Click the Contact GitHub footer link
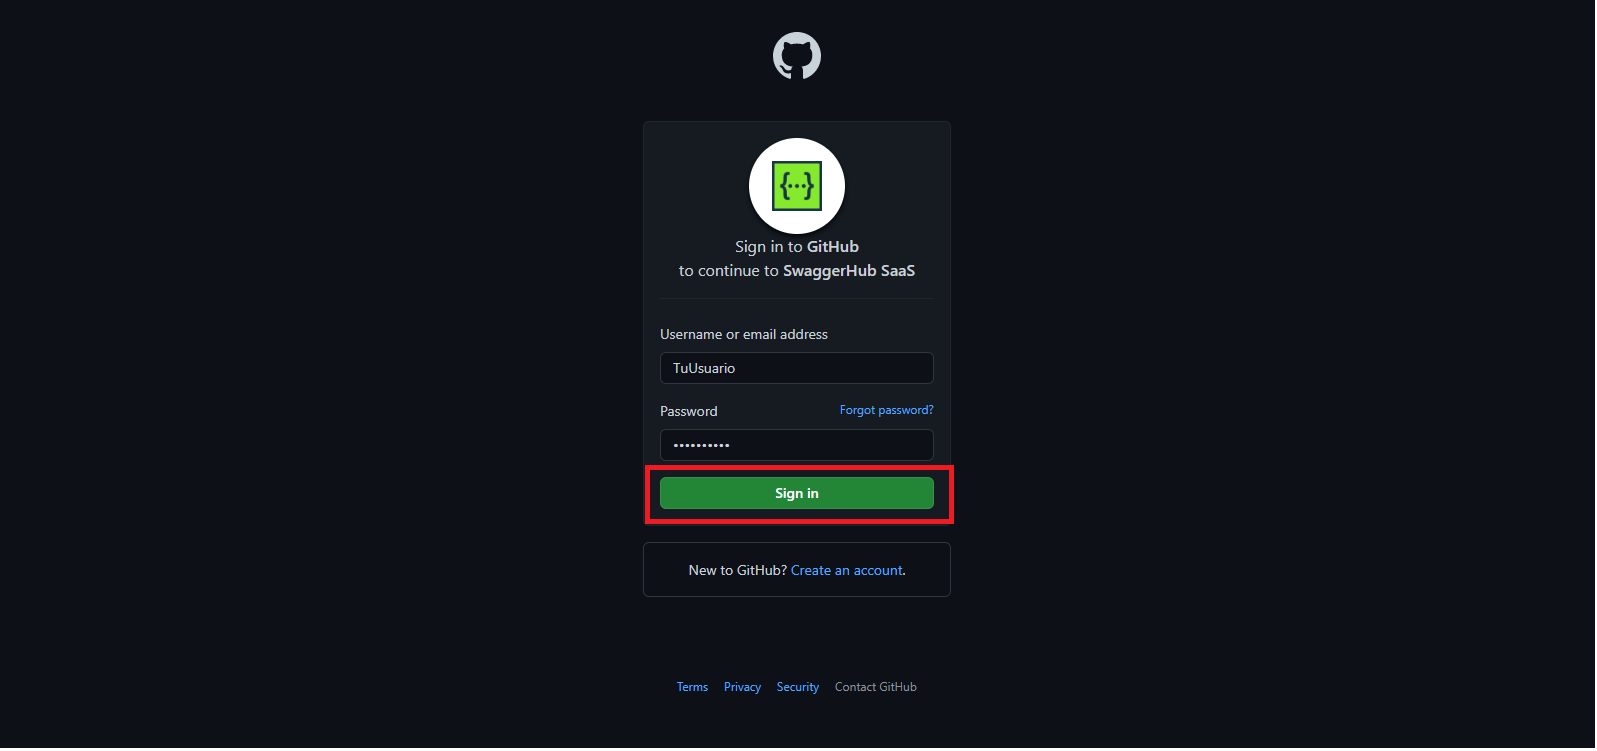The width and height of the screenshot is (1597, 751). [876, 687]
